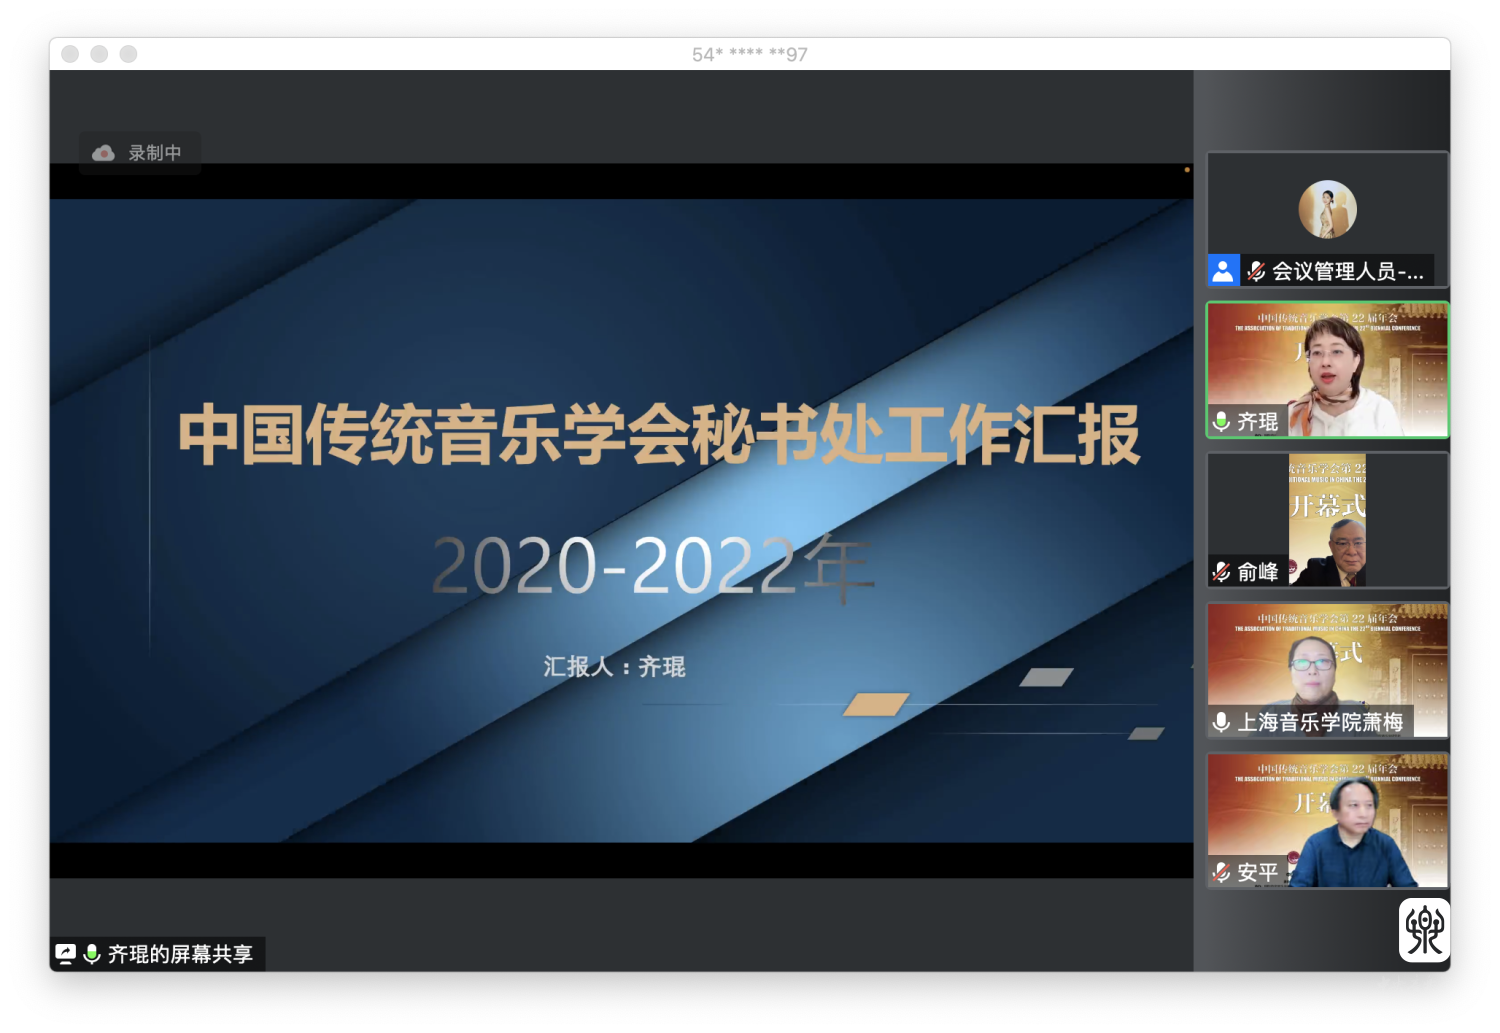Click the microphone icon beside 上海音乐学院萧梅
This screenshot has width=1500, height=1033.
tap(1221, 722)
